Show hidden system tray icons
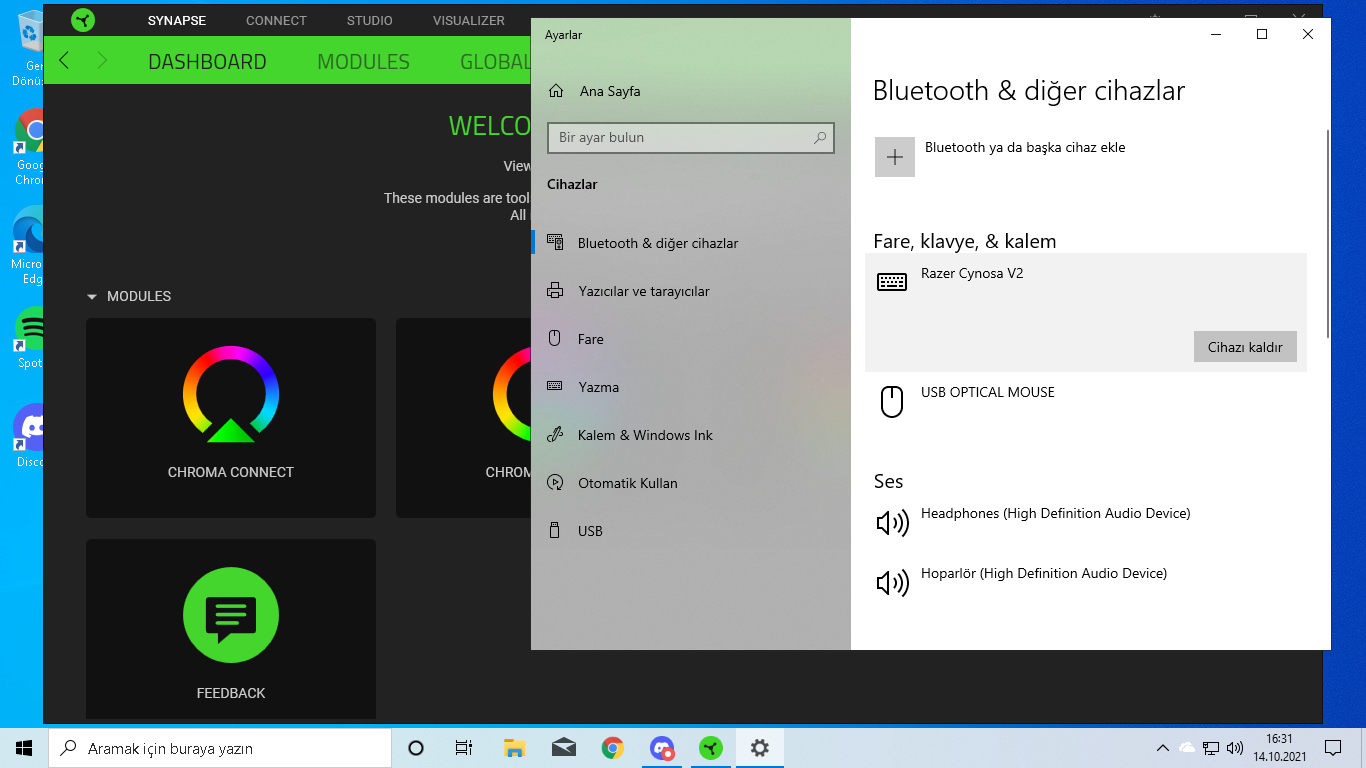Image resolution: width=1366 pixels, height=768 pixels. click(x=1162, y=748)
